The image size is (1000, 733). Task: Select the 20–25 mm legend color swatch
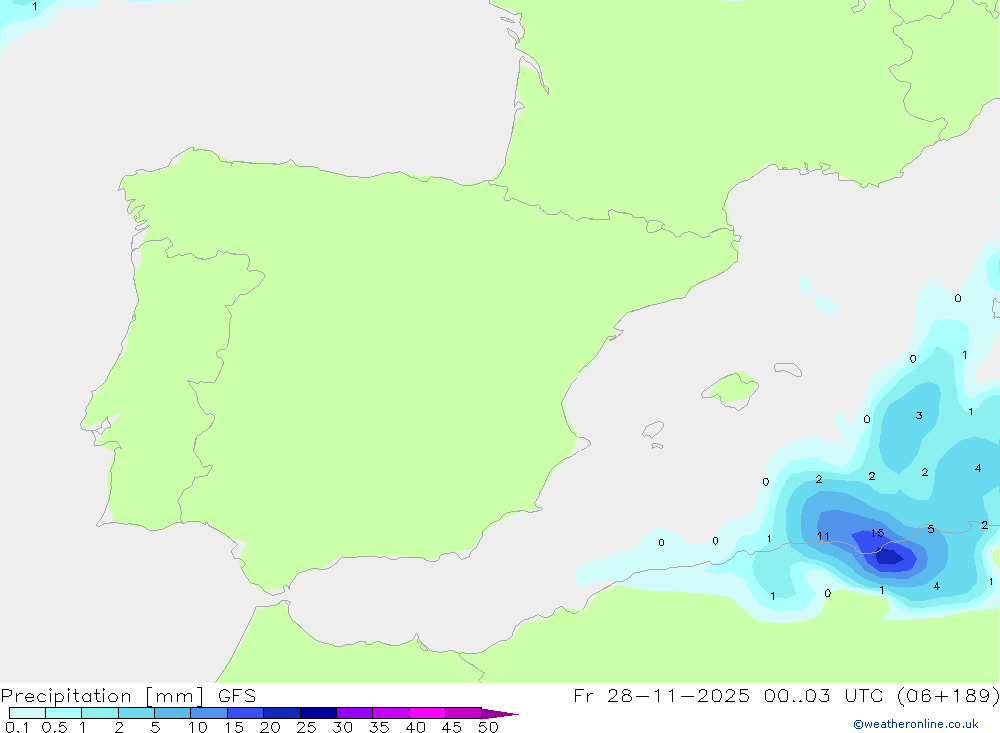[x=281, y=713]
